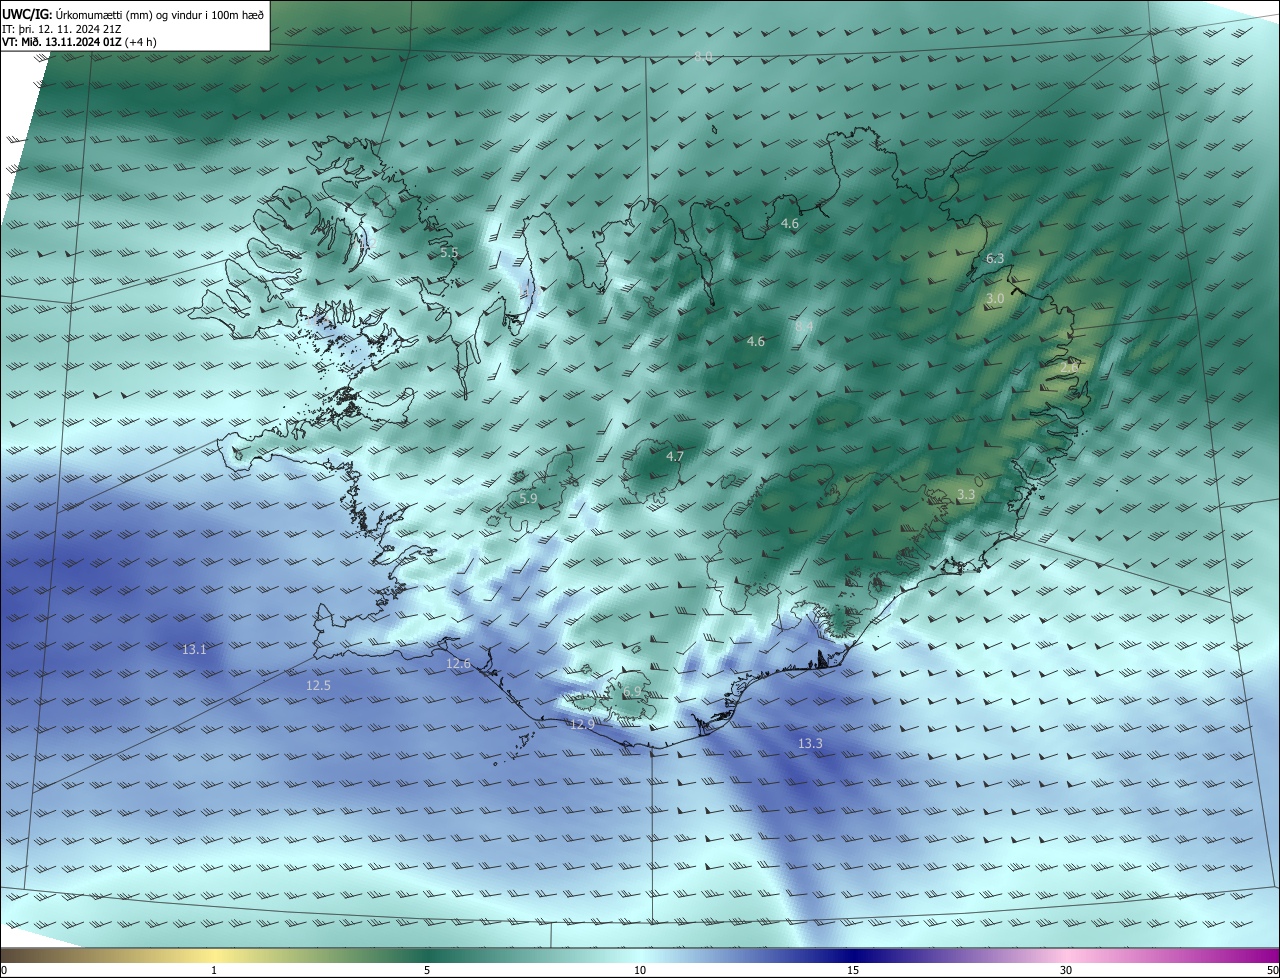The height and width of the screenshot is (978, 1280).
Task: Click the 3.0 value label
Action: click(995, 299)
